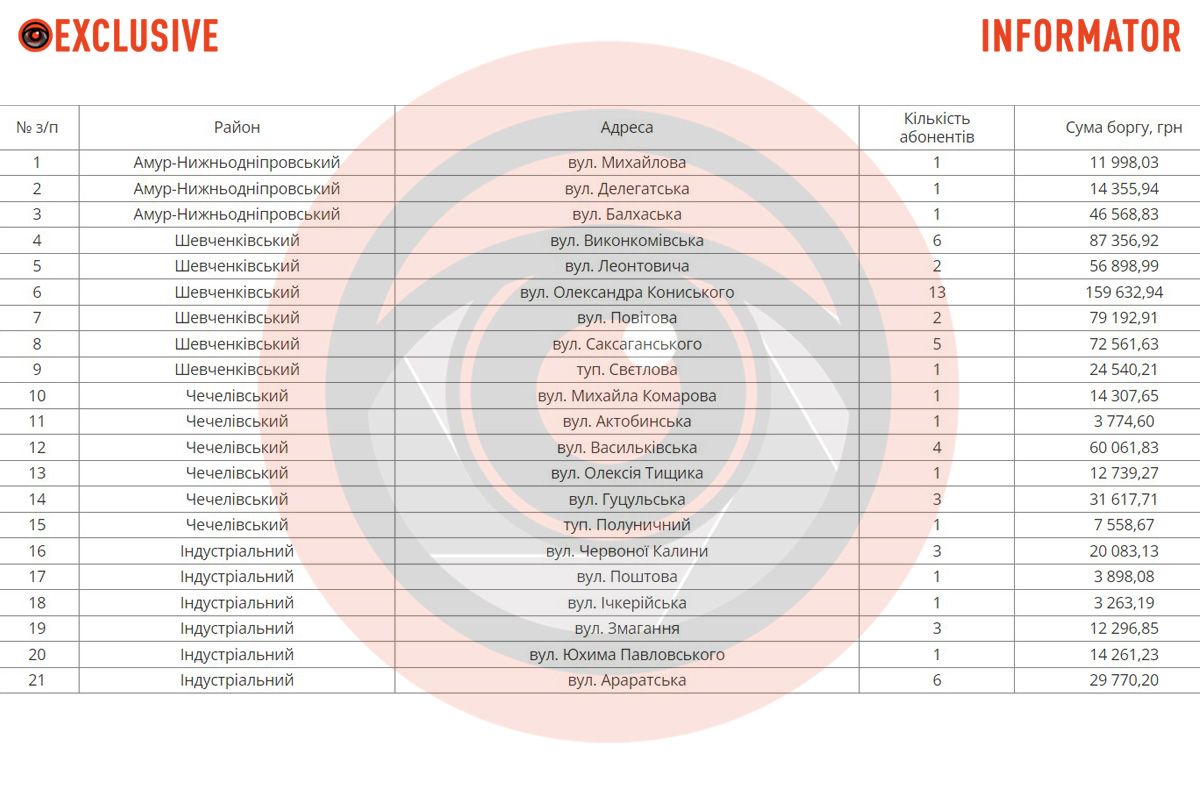
Task: Select the туп. Полуничний address cell
Action: coord(627,525)
